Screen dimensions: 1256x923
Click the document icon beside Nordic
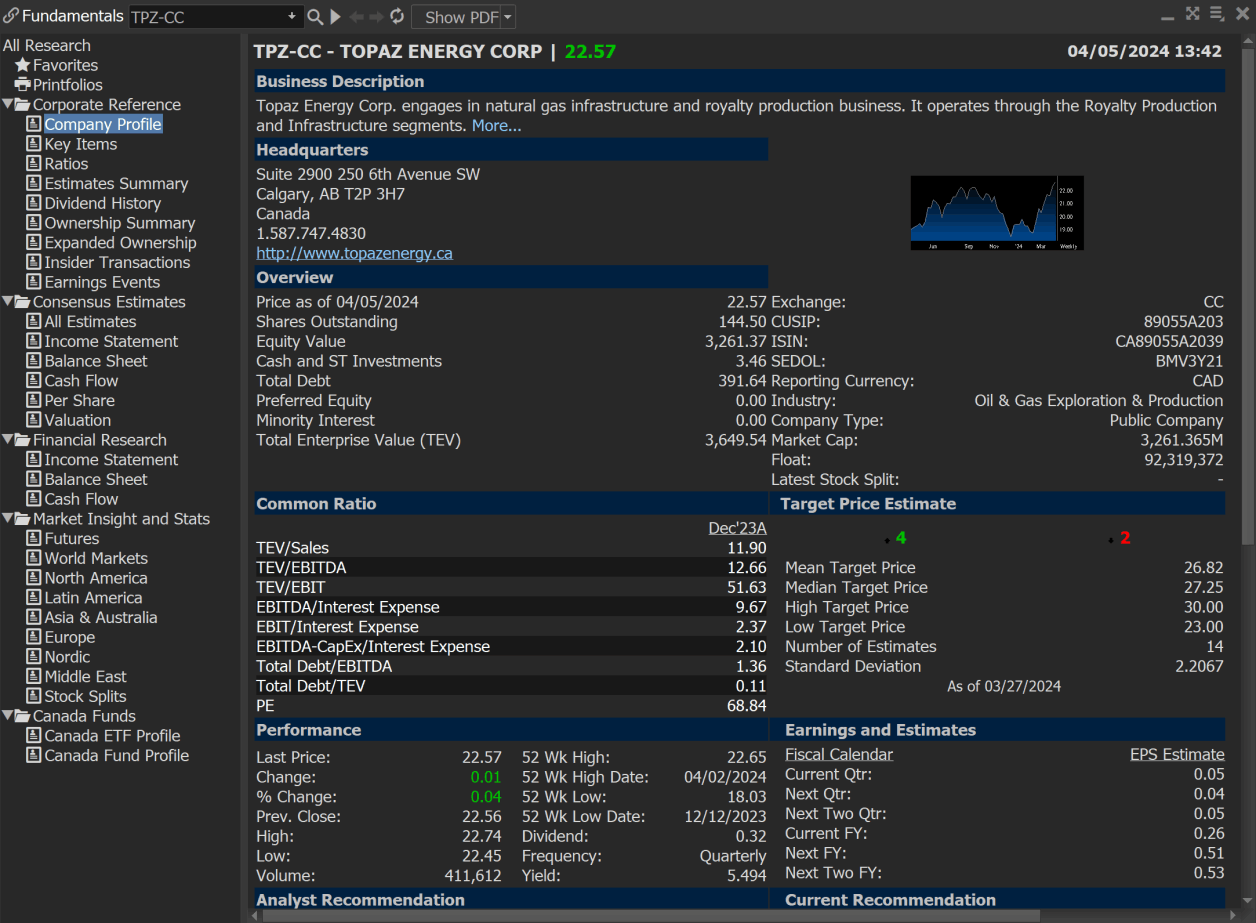click(34, 657)
